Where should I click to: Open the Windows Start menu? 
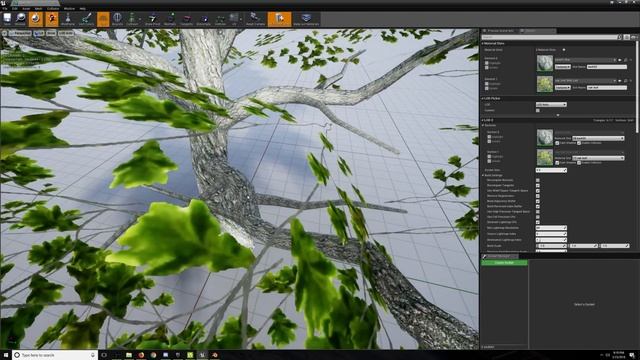tap(6, 355)
